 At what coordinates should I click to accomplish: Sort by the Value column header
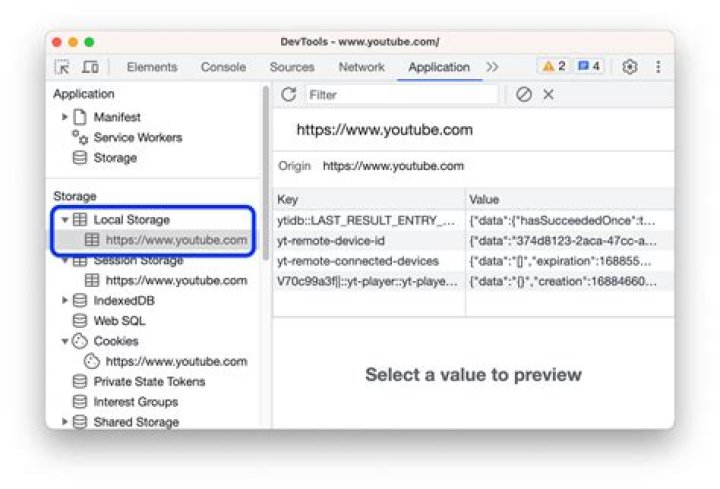click(570, 199)
